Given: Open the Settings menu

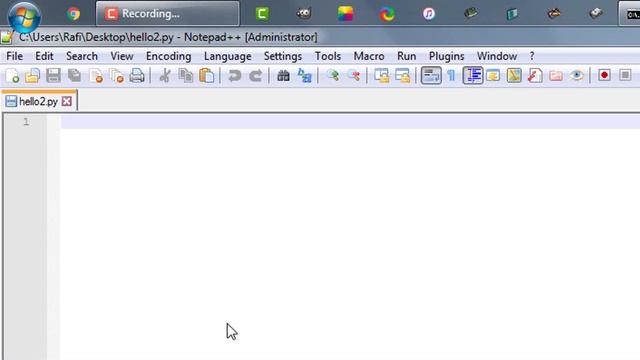Looking at the screenshot, I should coord(283,56).
